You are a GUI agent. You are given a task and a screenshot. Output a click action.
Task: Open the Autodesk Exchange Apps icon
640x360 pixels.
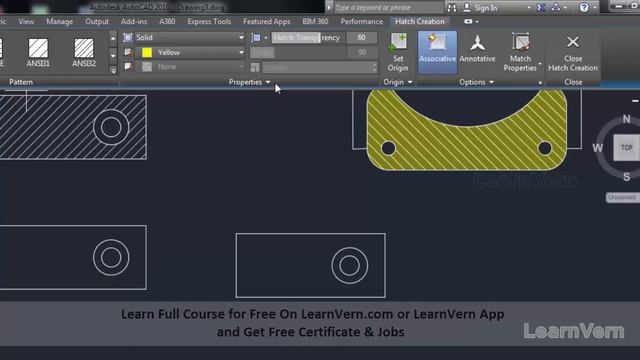point(540,7)
